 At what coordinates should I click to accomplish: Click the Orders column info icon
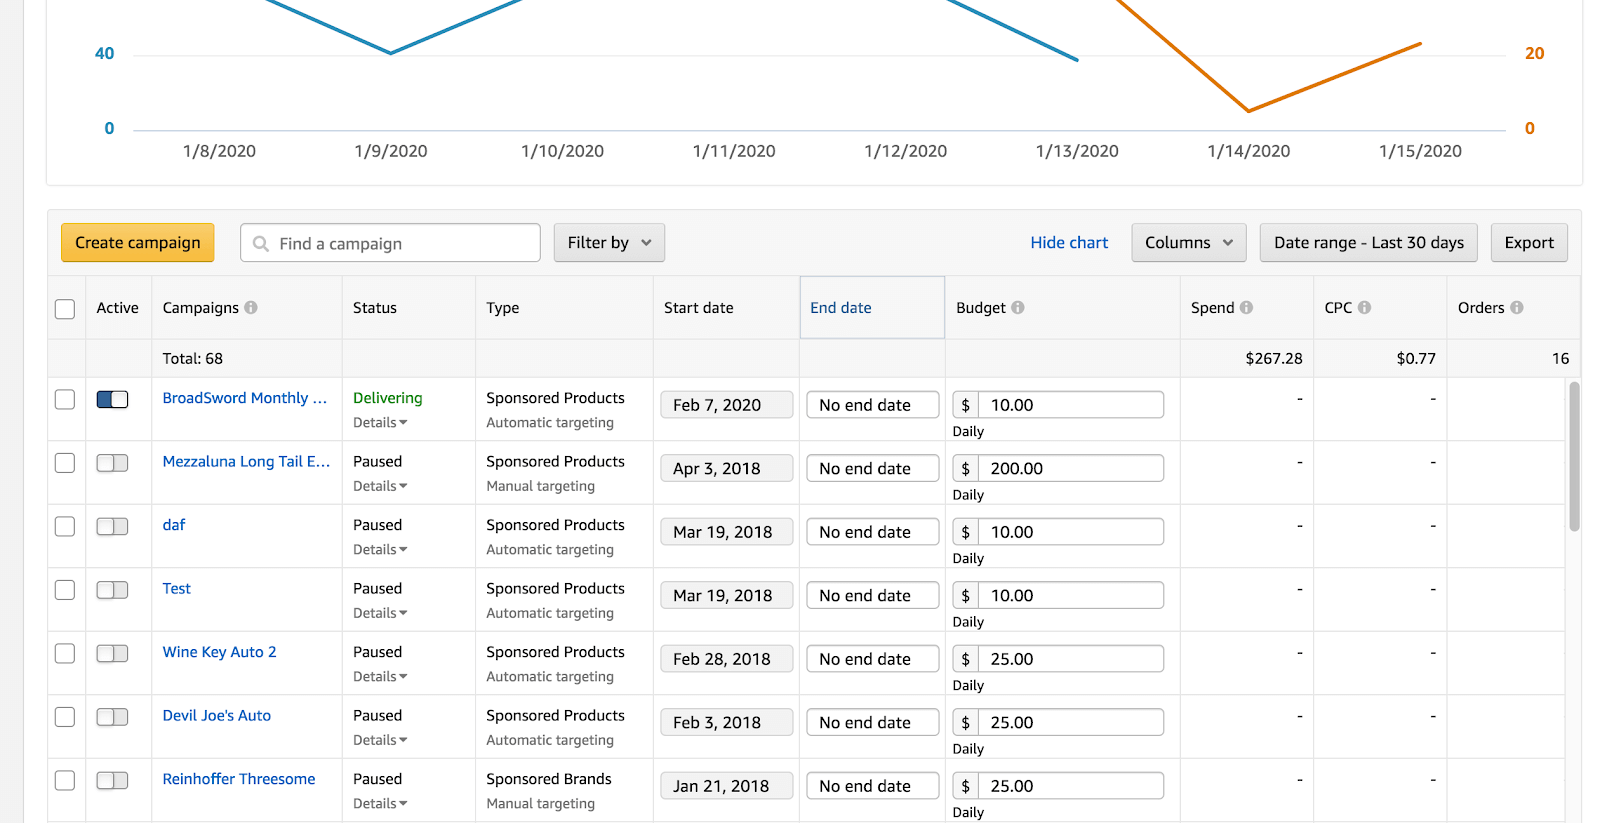click(x=1517, y=308)
